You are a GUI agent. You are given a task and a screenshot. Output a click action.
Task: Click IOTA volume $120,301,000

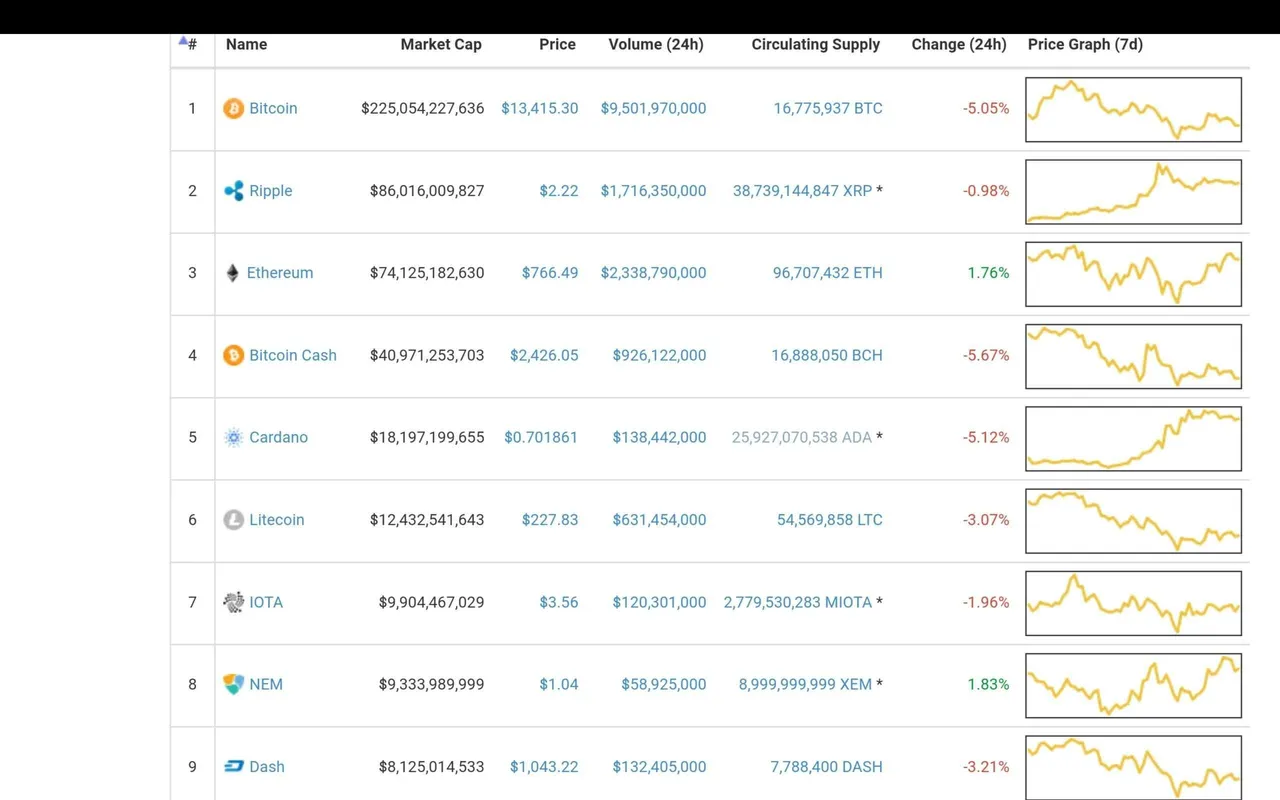[x=659, y=602]
